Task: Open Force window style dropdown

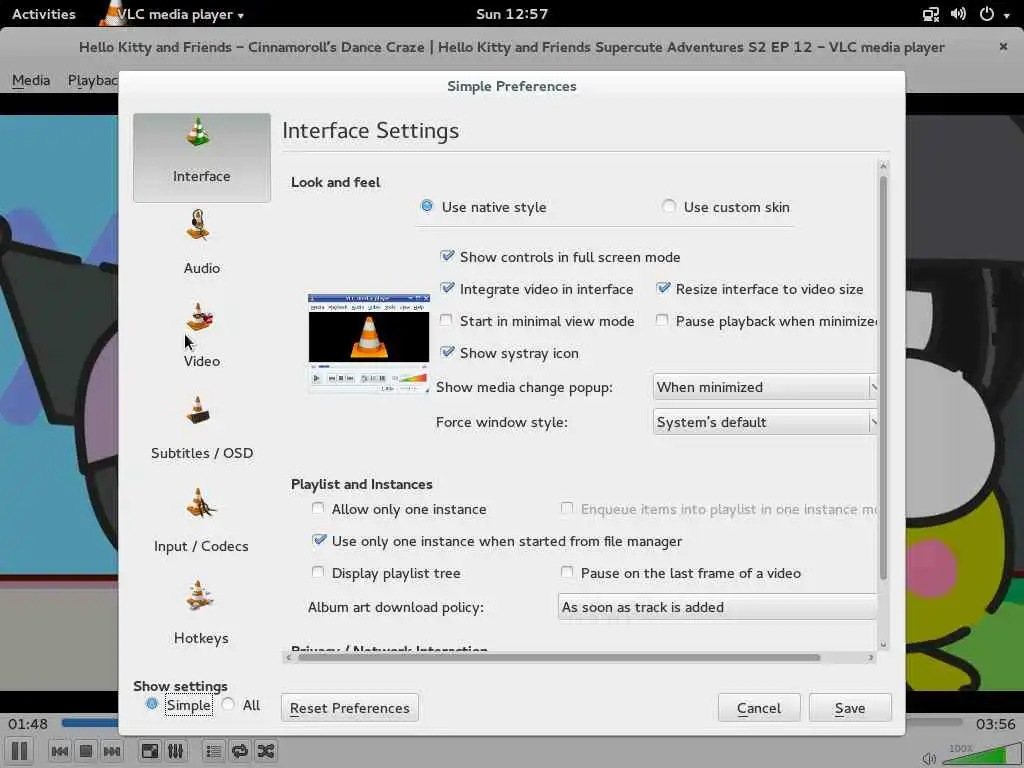Action: [765, 423]
